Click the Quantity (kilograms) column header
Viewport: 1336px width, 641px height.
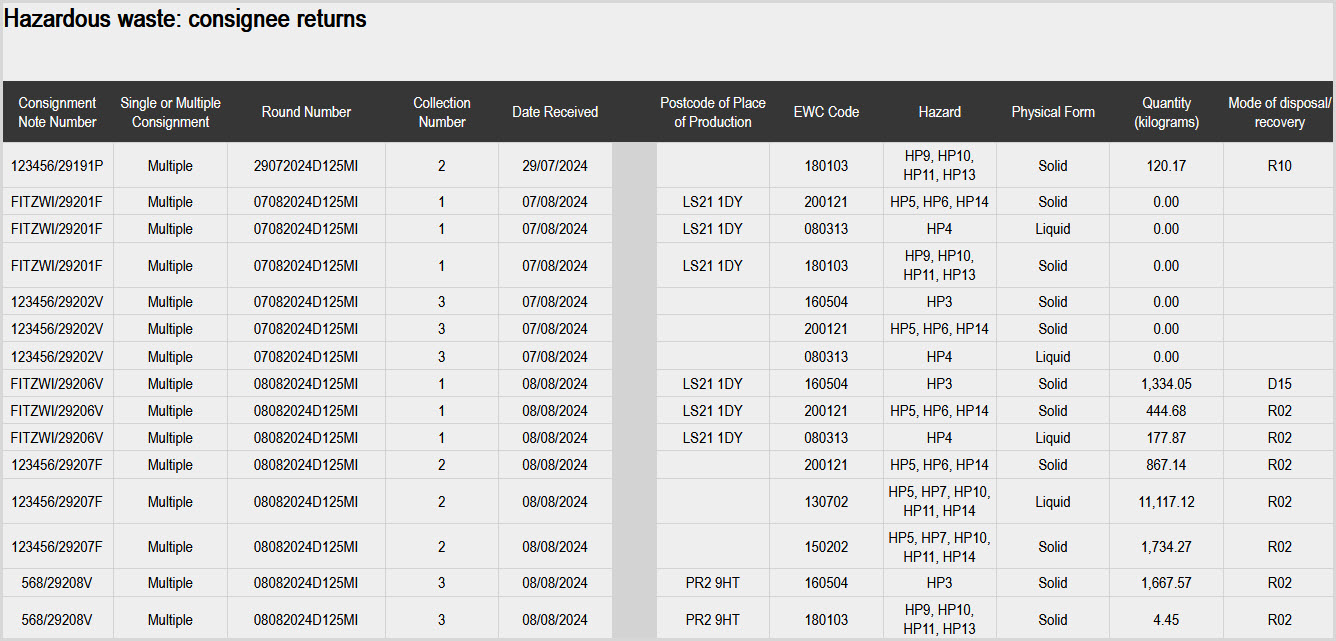pos(1166,112)
